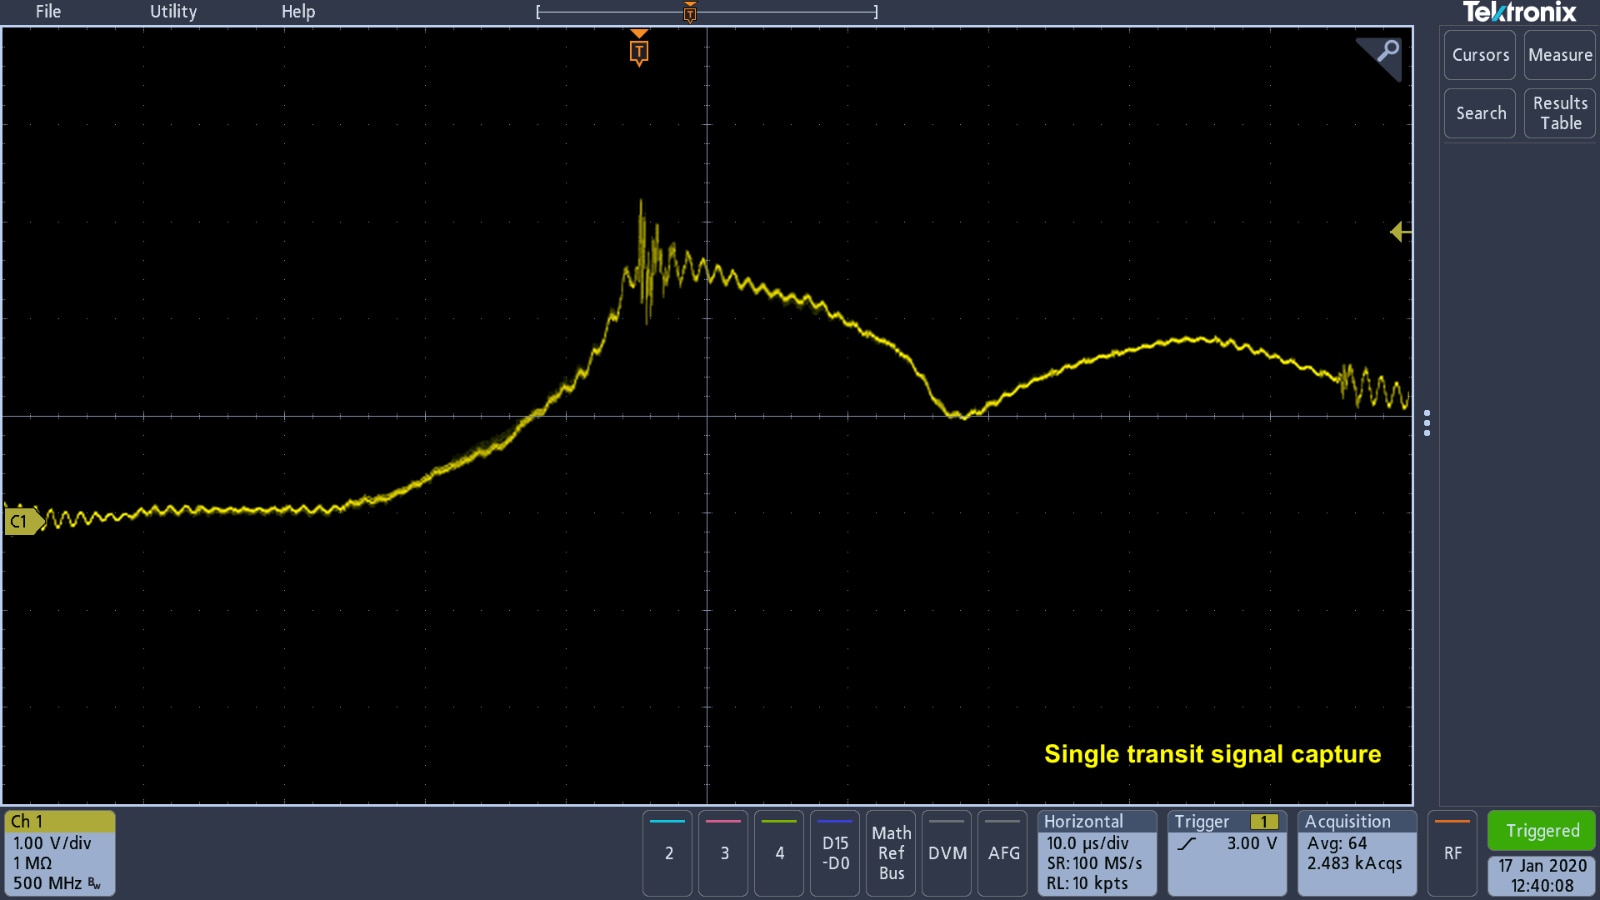
Task: Open the Search panel
Action: point(1480,113)
